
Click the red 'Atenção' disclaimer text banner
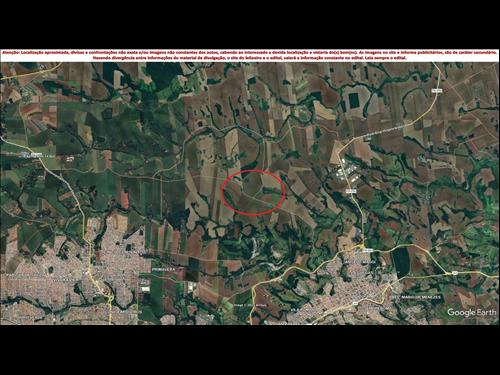[x=250, y=55]
